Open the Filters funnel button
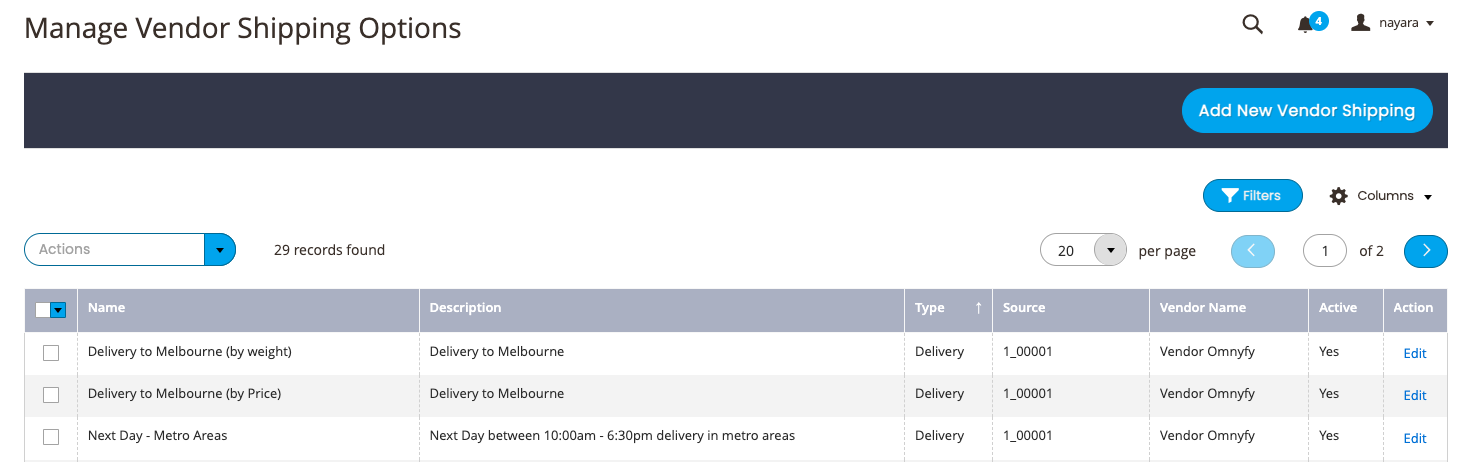 pos(1252,196)
